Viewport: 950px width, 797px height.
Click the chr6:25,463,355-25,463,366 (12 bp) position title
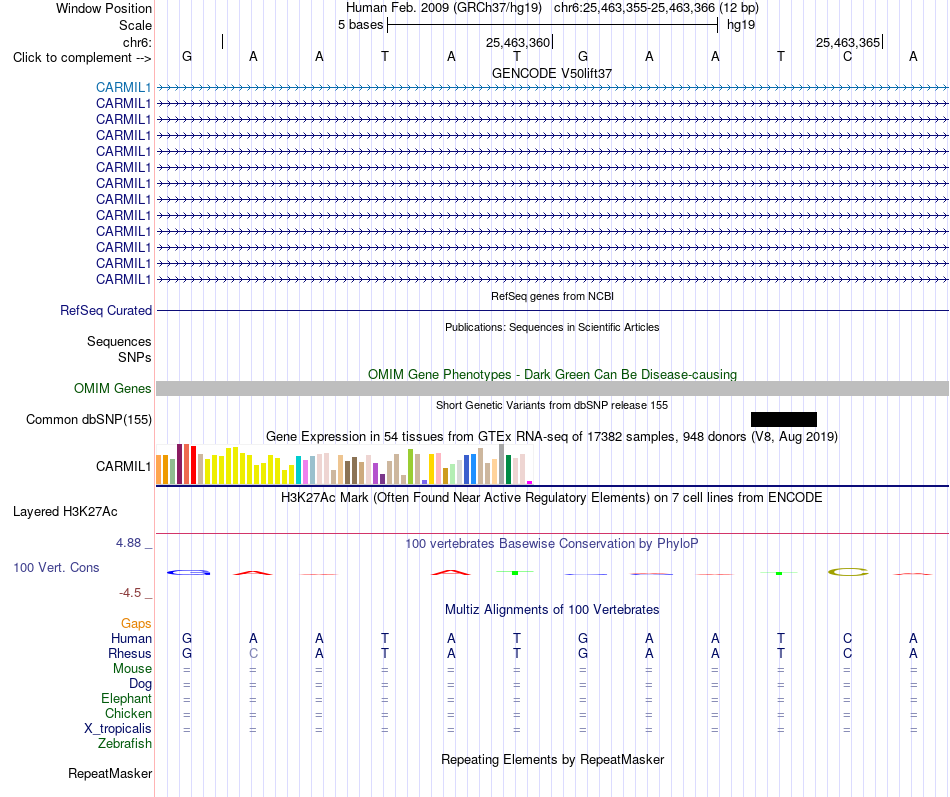[656, 8]
